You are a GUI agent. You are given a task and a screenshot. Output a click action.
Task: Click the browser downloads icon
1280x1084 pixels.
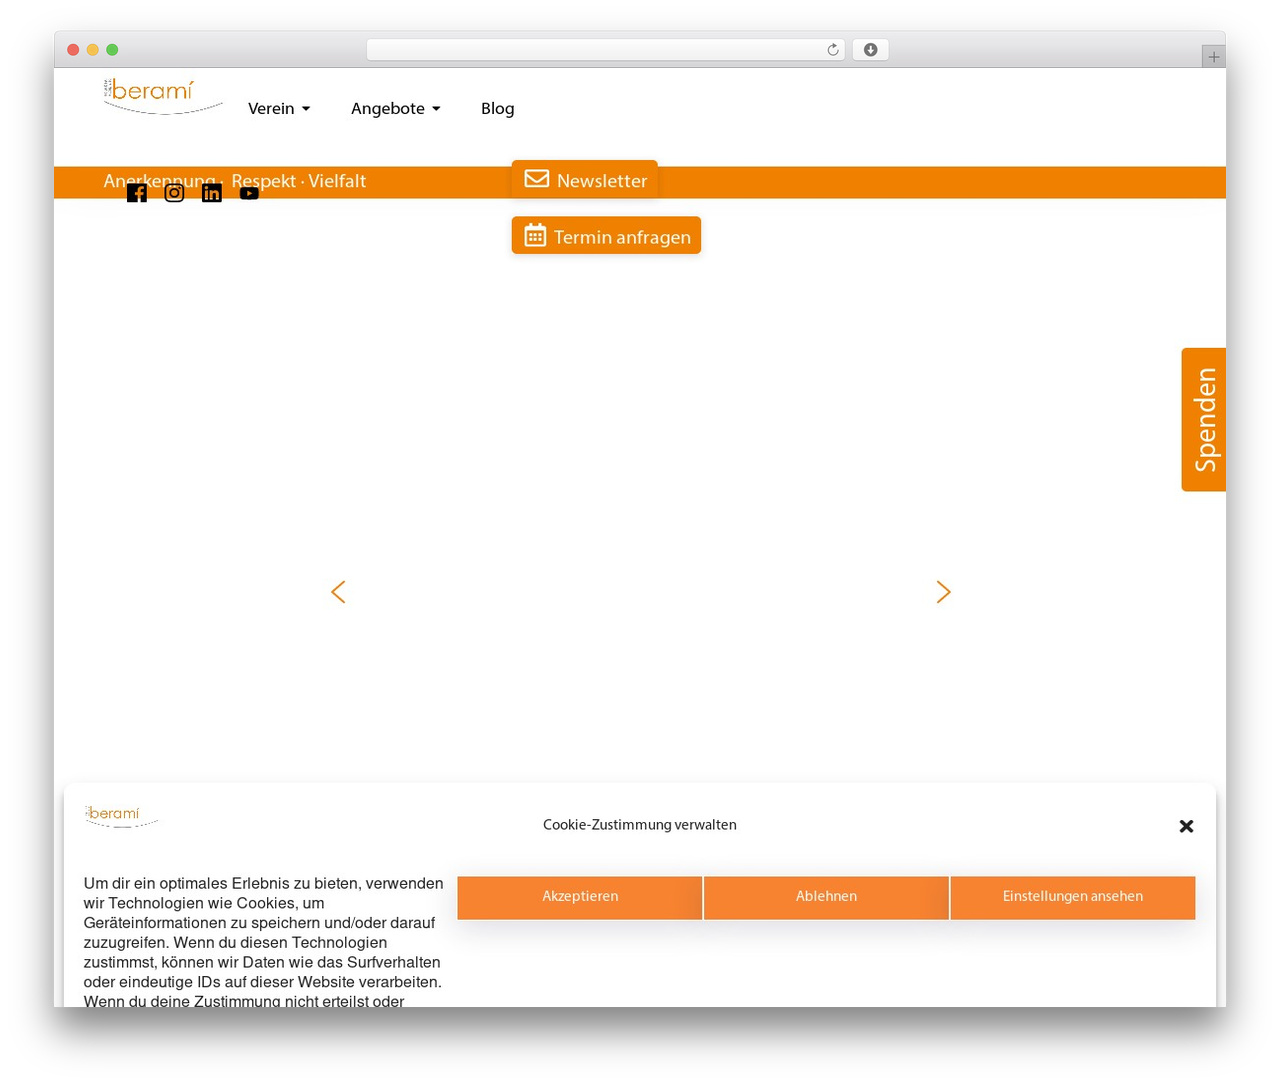tap(870, 50)
